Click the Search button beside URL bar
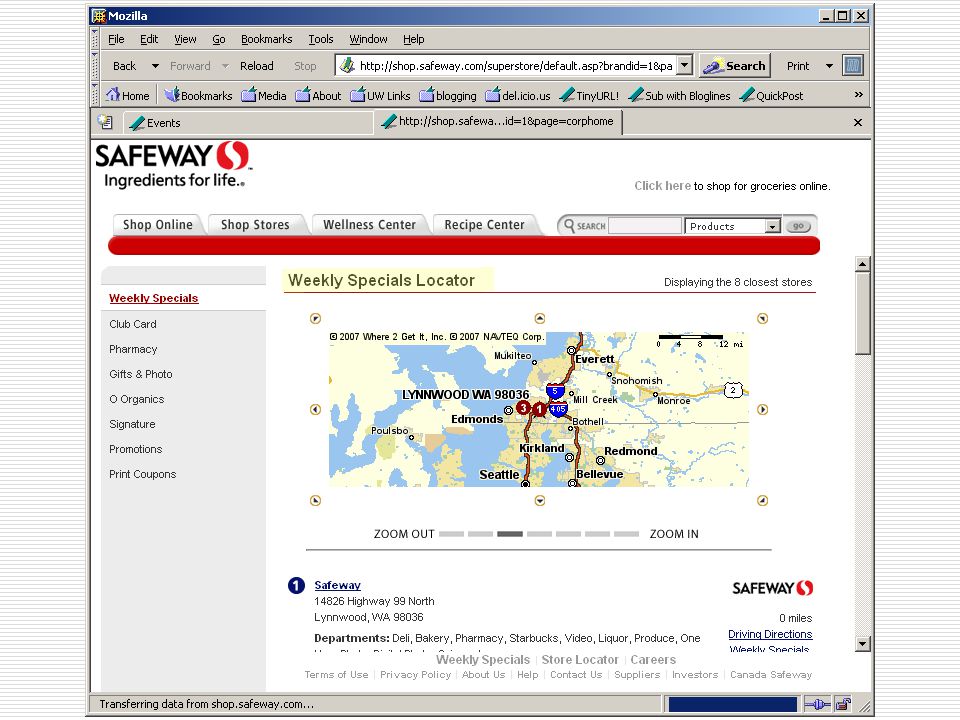The height and width of the screenshot is (720, 960). pos(733,66)
